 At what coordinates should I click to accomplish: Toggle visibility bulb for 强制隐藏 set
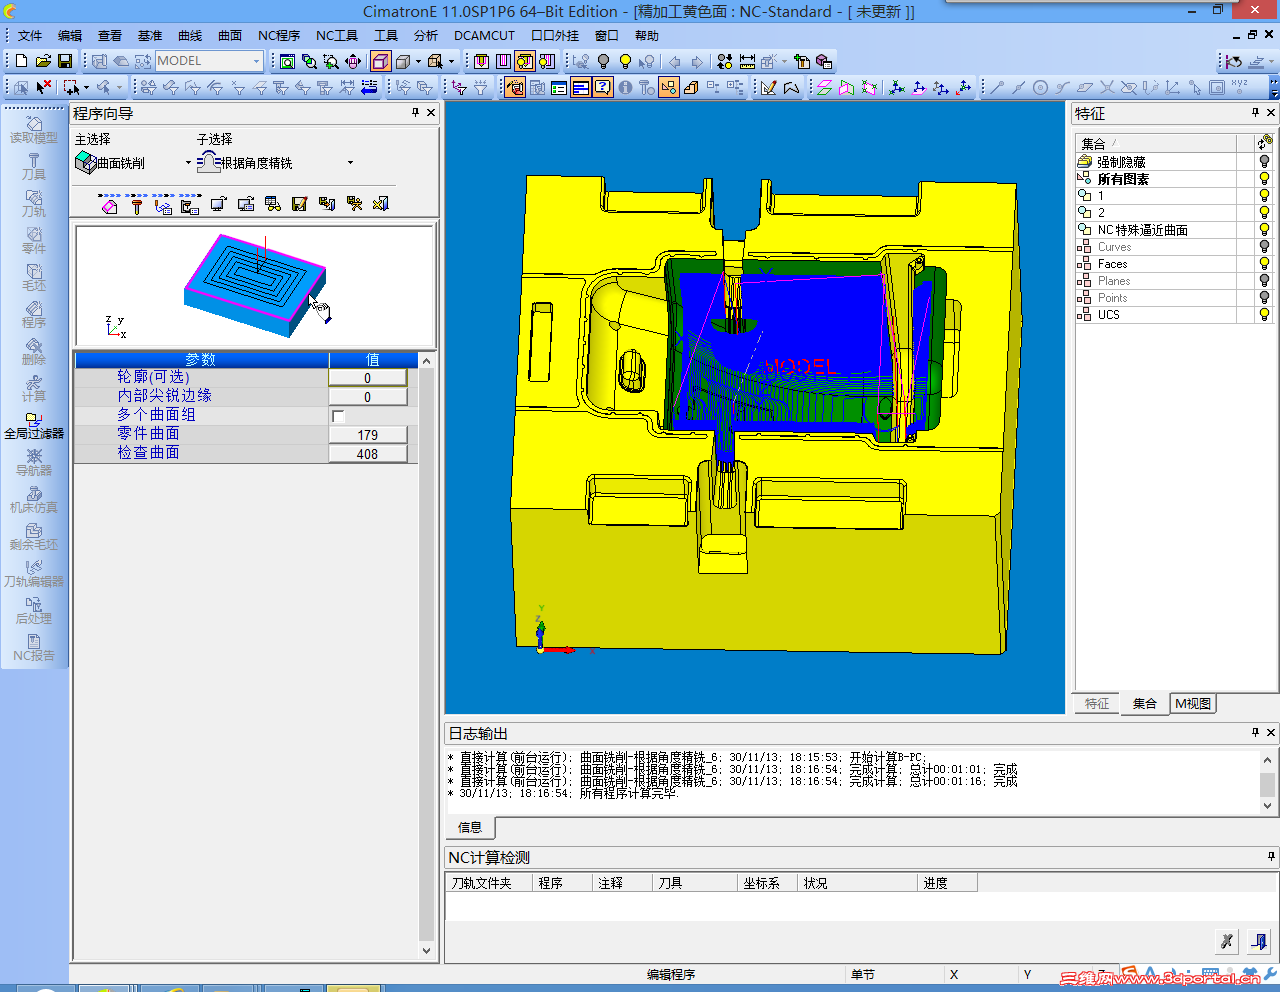[1264, 161]
